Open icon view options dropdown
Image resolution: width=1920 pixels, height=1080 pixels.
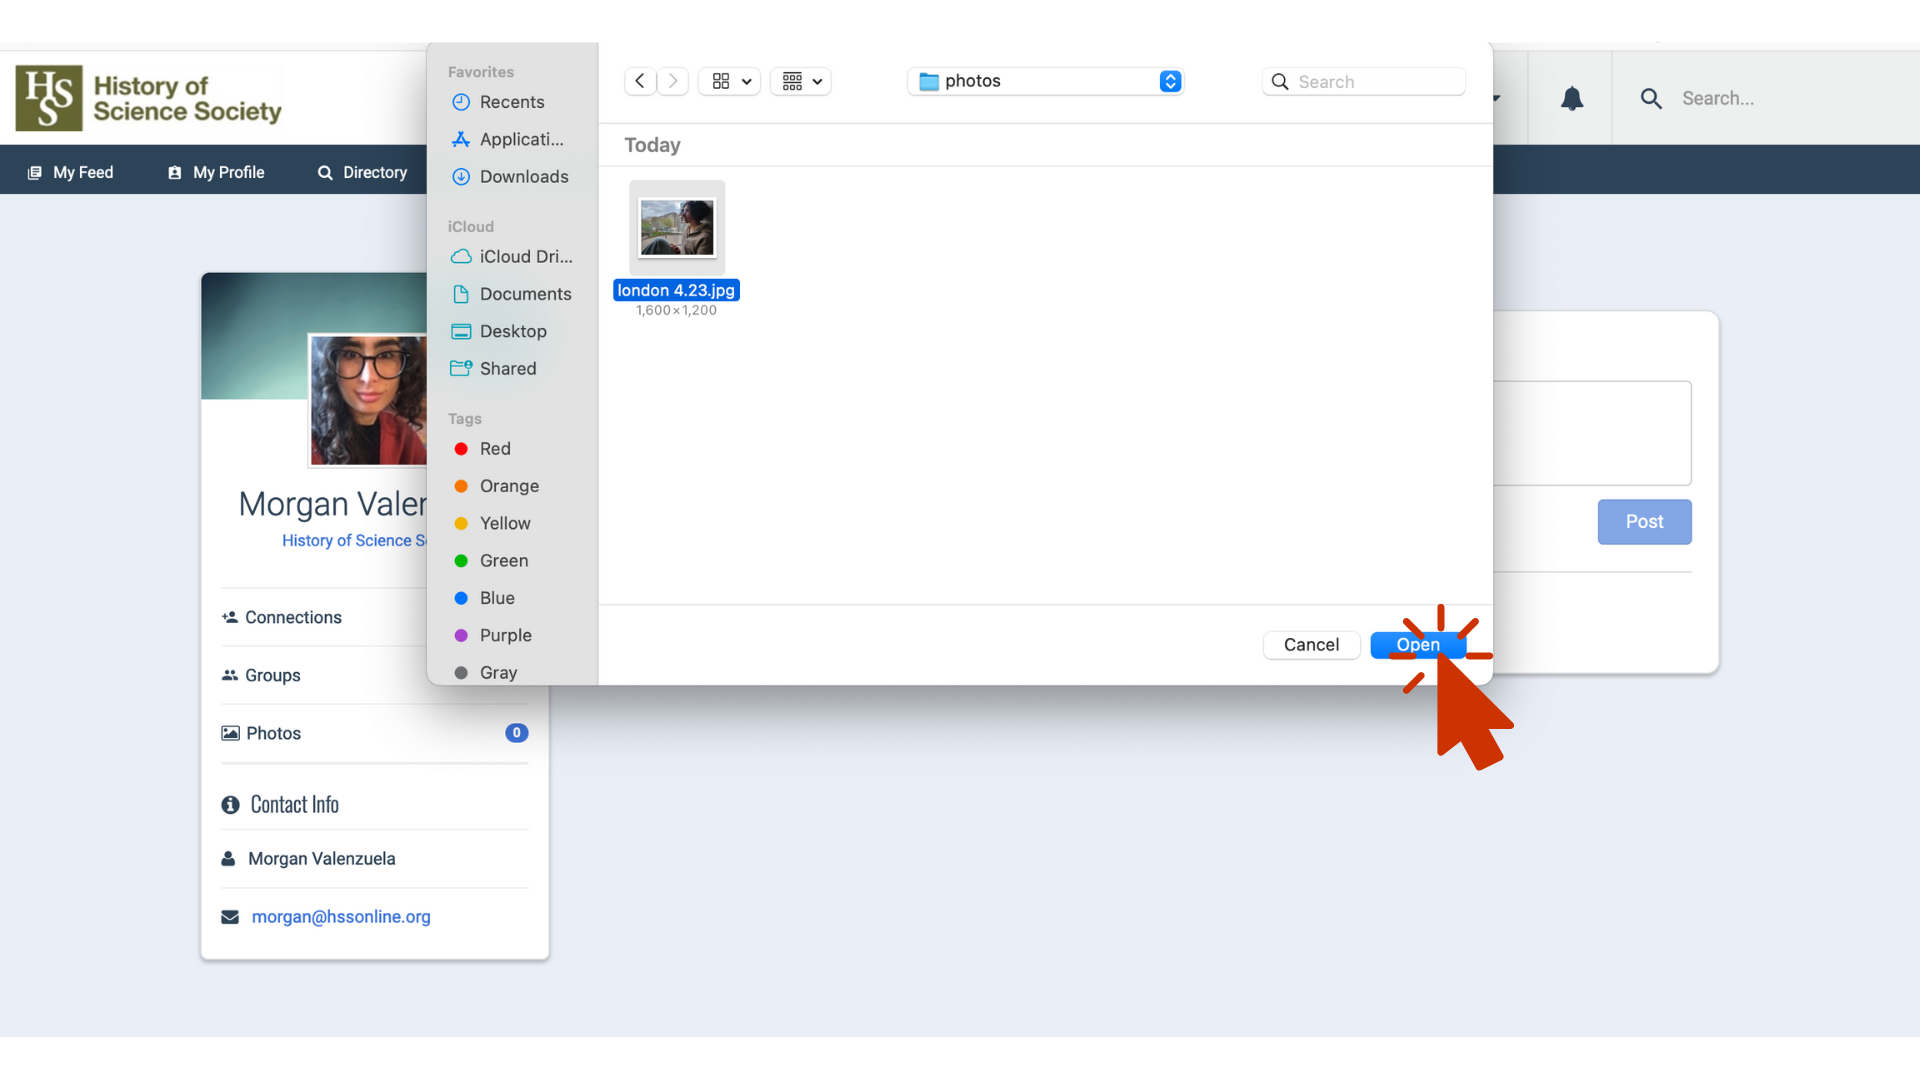click(x=731, y=81)
